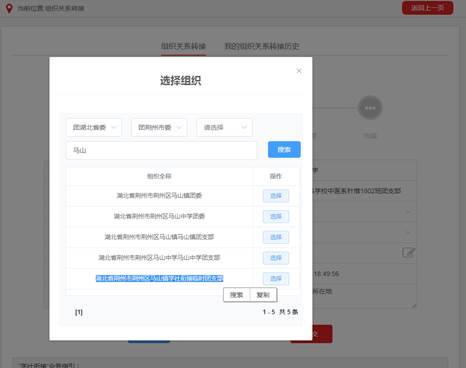Open the 团湖北省委 province dropdown
The height and width of the screenshot is (368, 466).
[94, 127]
